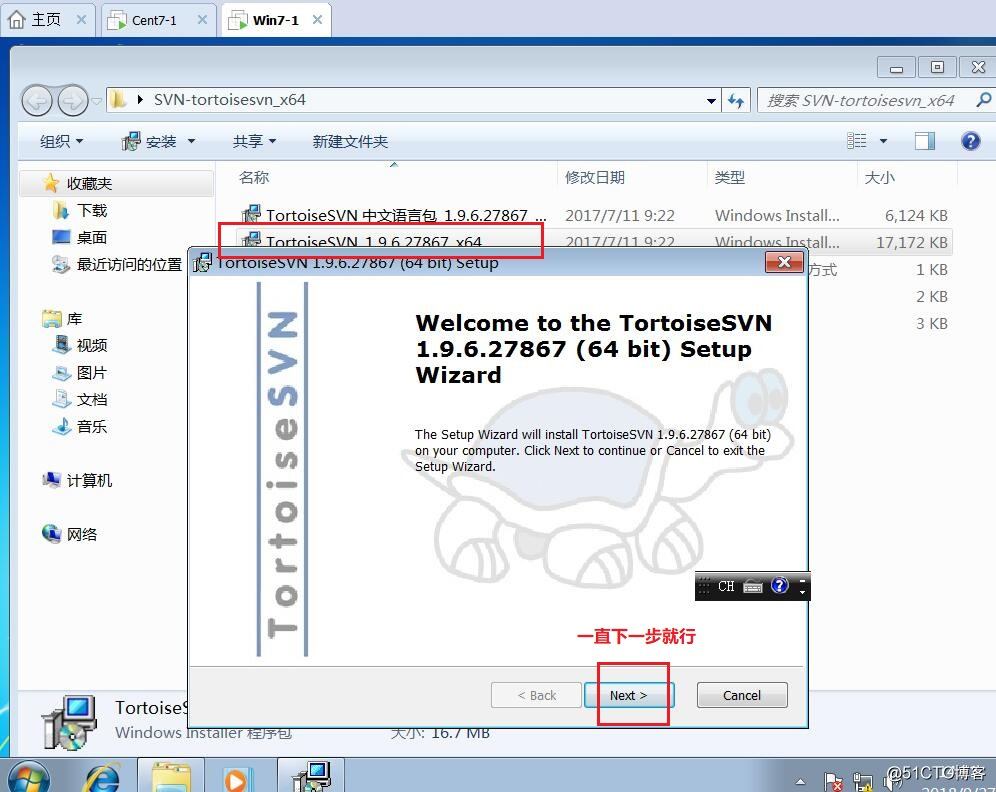Open 桌面 in favorites
Image resolution: width=996 pixels, height=792 pixels.
(x=79, y=238)
